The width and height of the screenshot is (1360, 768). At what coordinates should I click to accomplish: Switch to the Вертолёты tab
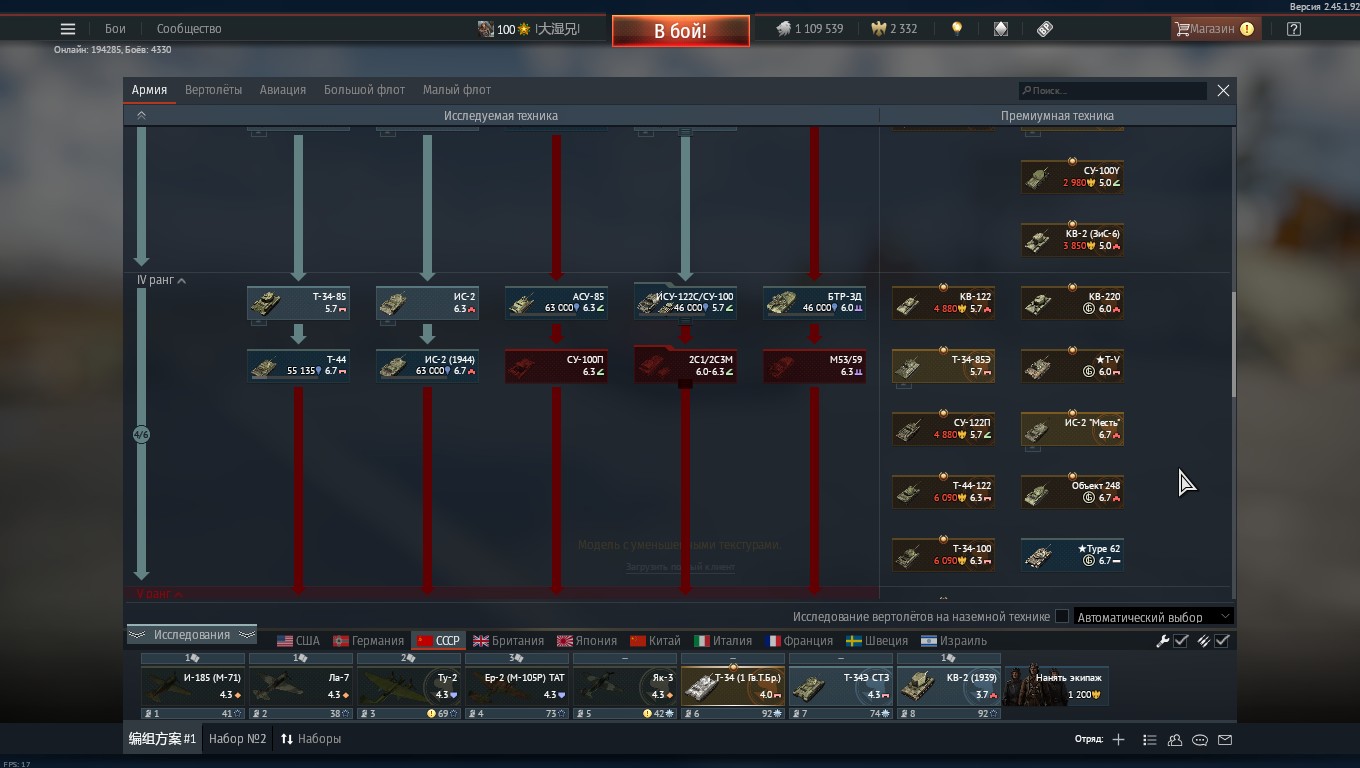coord(213,90)
